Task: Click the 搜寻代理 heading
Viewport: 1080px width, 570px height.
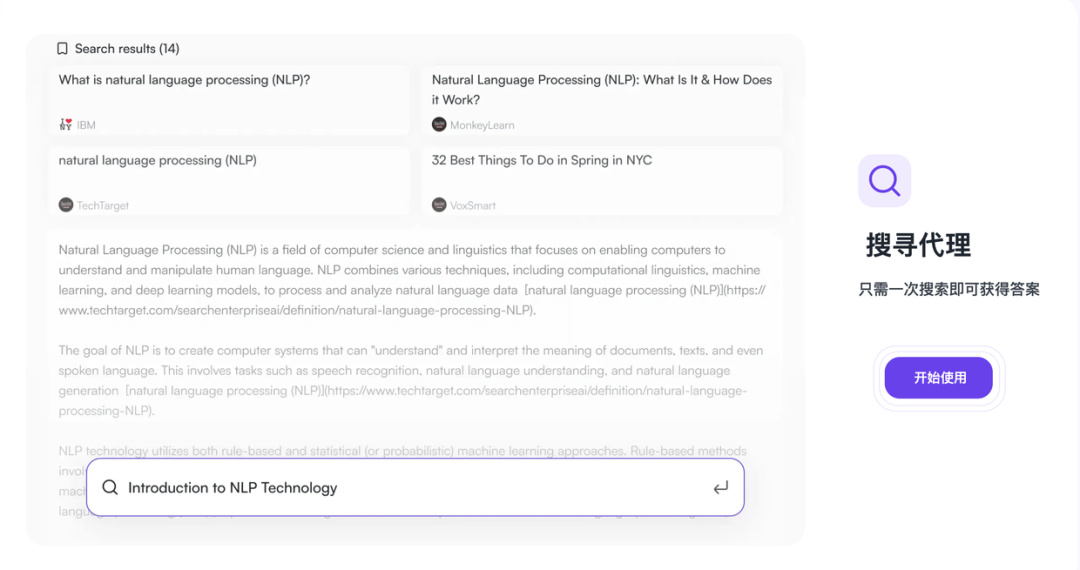Action: click(918, 245)
